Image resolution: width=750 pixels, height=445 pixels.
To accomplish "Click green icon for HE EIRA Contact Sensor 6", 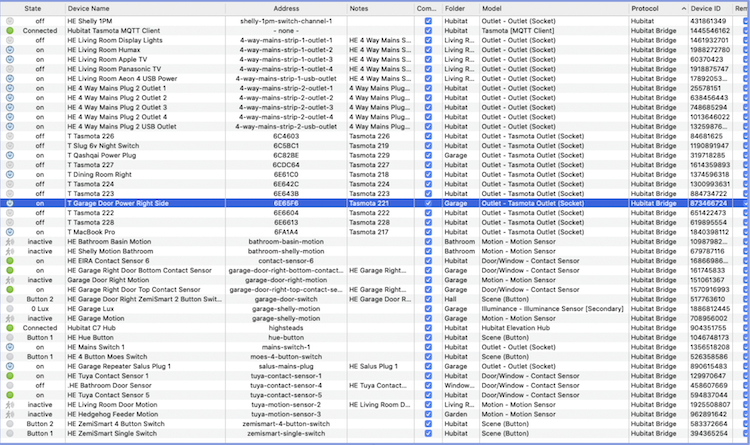I will click(10, 261).
